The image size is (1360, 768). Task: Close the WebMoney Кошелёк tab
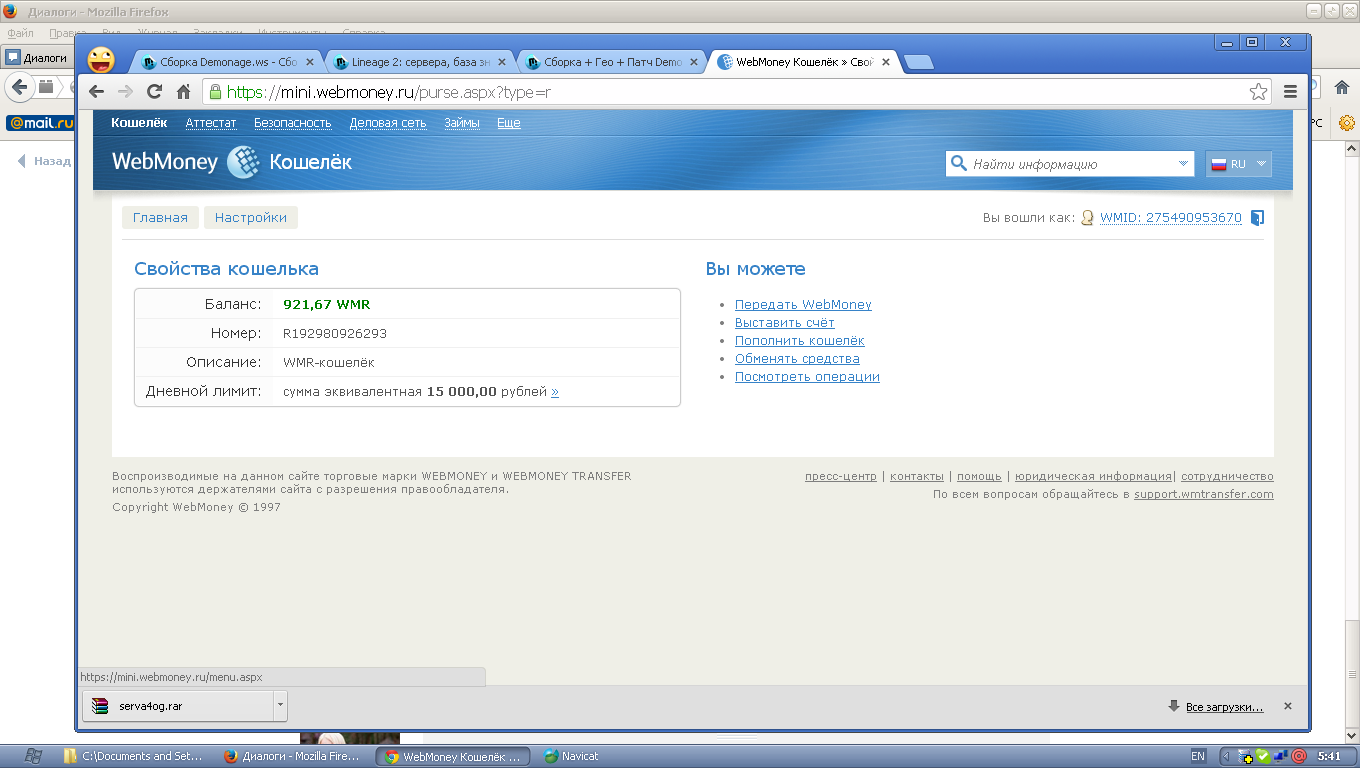[x=887, y=62]
